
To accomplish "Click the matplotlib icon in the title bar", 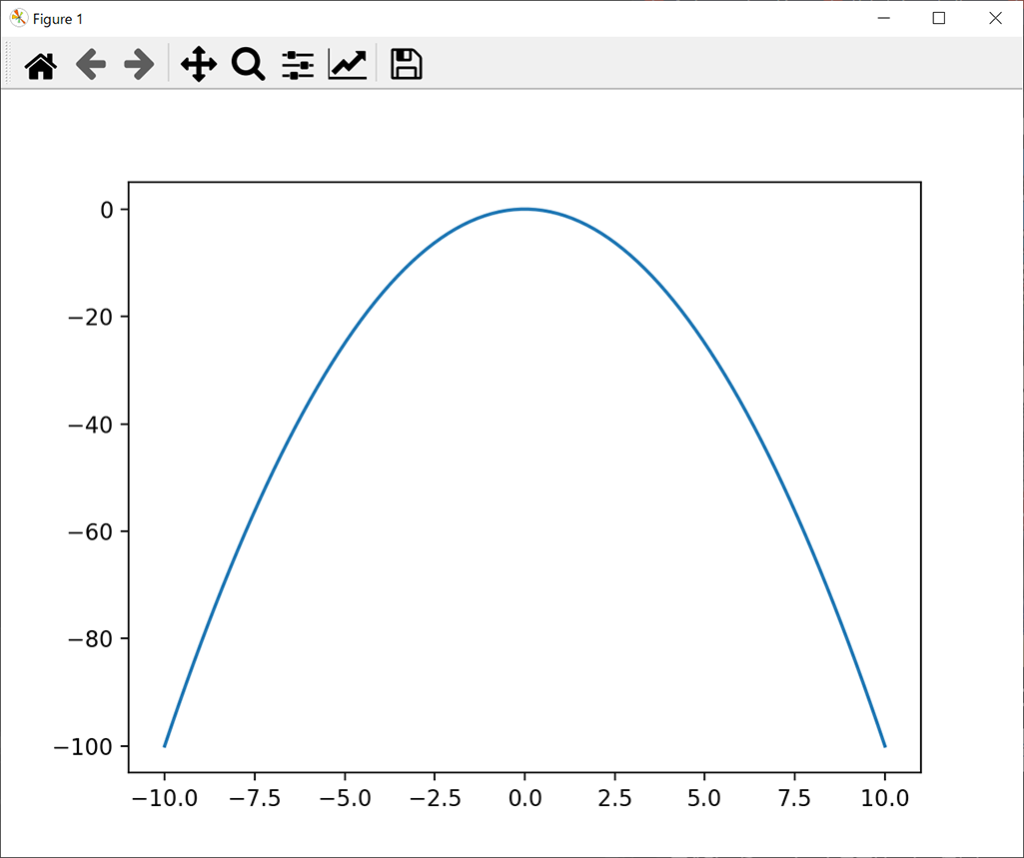I will click(x=18, y=18).
